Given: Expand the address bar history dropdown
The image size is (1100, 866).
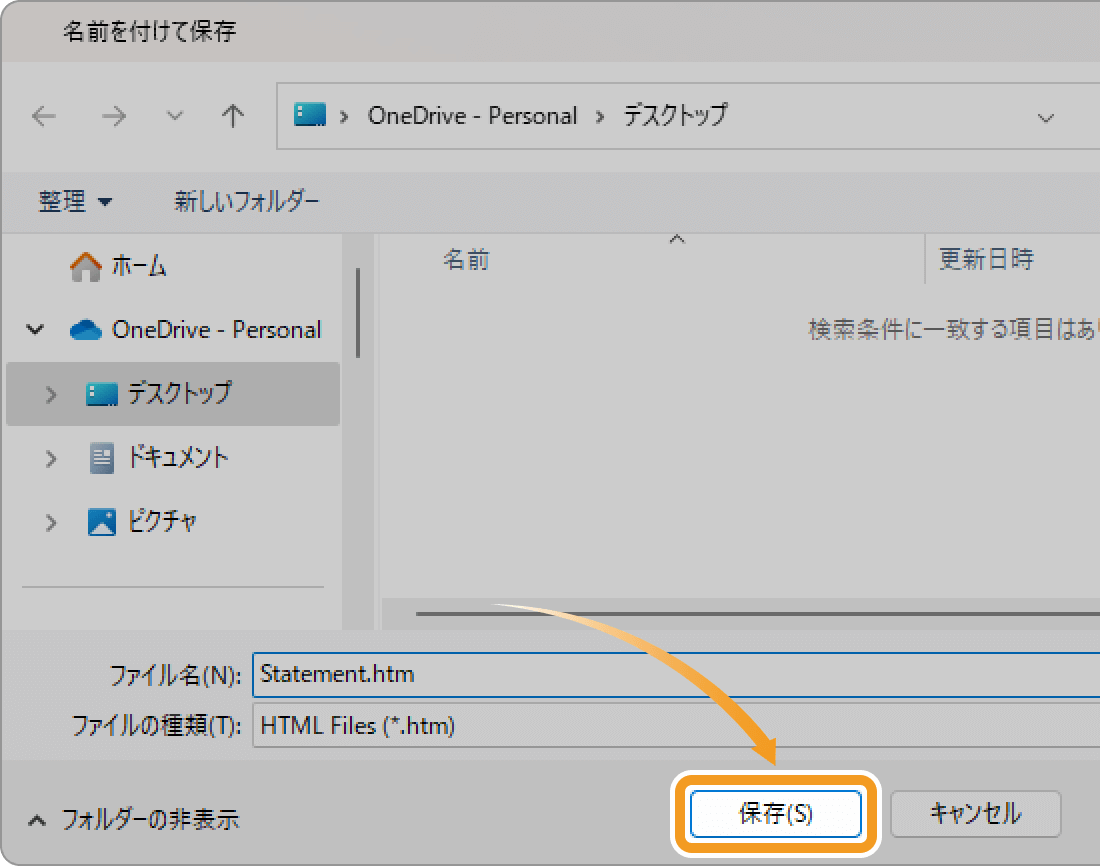Looking at the screenshot, I should [x=1045, y=118].
